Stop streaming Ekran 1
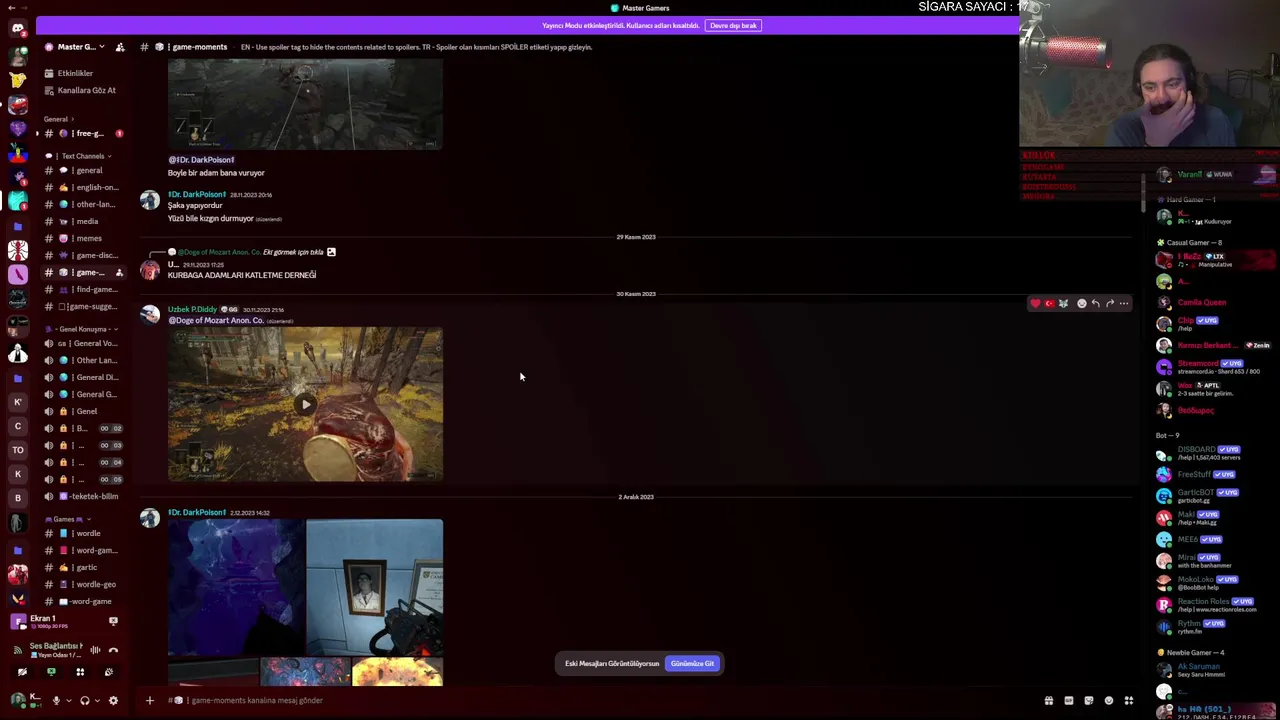The width and height of the screenshot is (1280, 720). 113,621
